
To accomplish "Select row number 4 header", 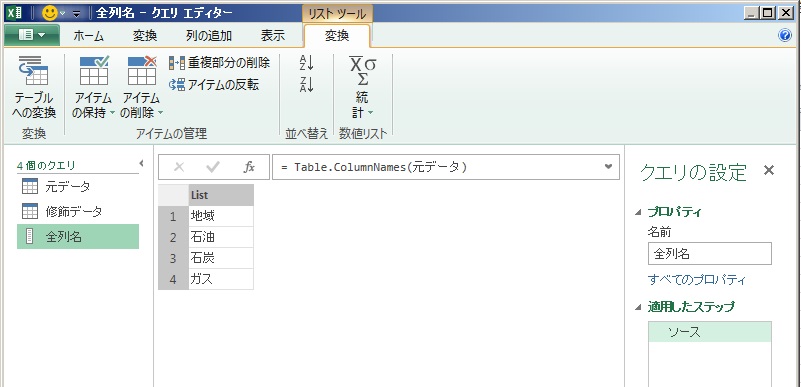I will (x=173, y=279).
